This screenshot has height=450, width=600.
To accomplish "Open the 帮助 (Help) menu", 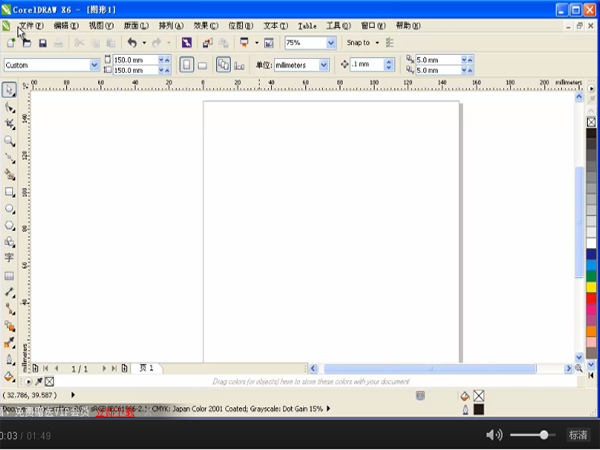I will (x=408, y=26).
